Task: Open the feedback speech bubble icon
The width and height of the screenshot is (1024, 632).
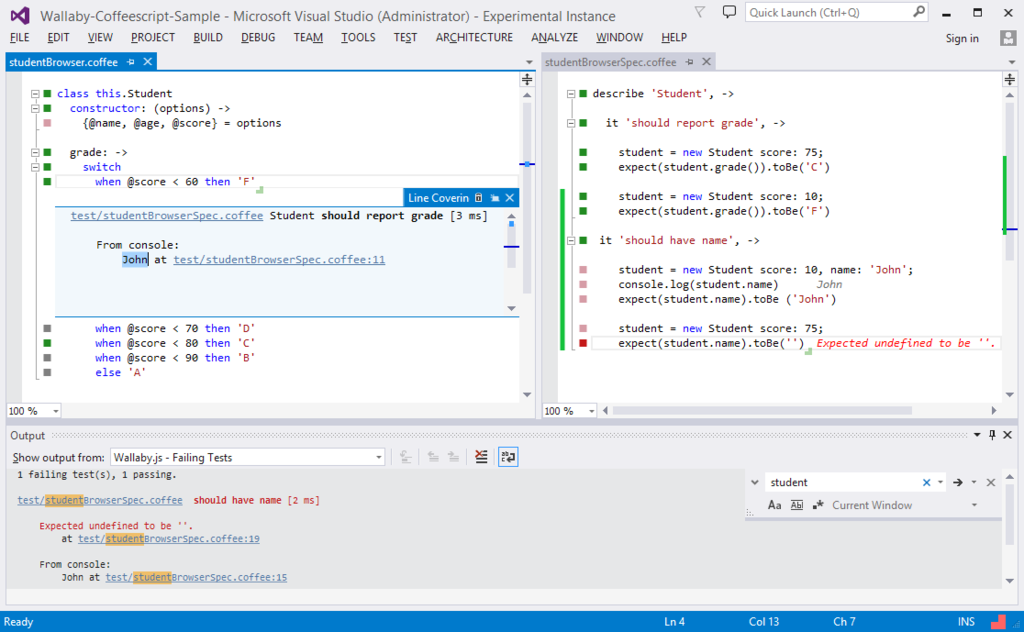Action: (x=729, y=12)
